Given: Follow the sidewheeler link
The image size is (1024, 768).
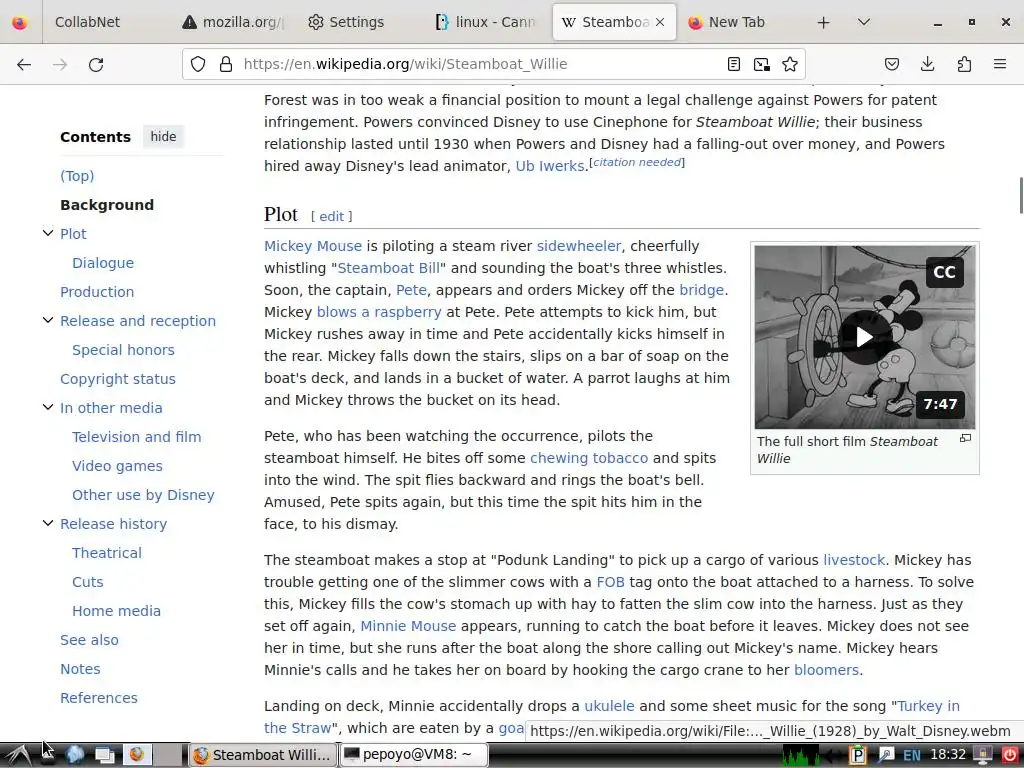Looking at the screenshot, I should (x=579, y=246).
